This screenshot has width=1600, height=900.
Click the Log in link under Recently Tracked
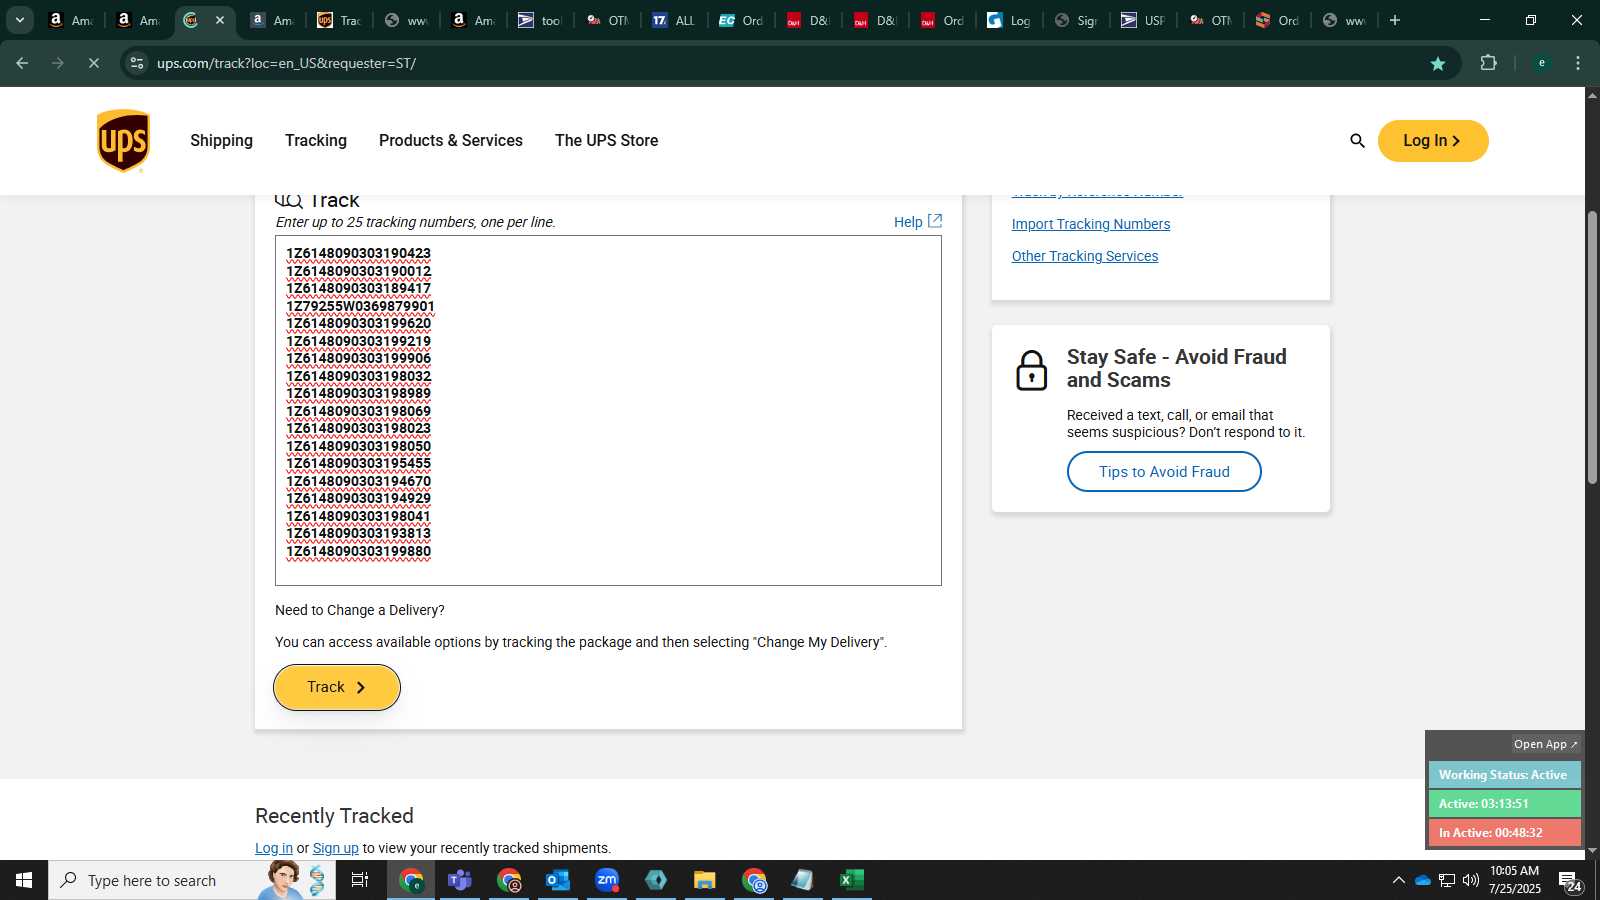tap(274, 848)
